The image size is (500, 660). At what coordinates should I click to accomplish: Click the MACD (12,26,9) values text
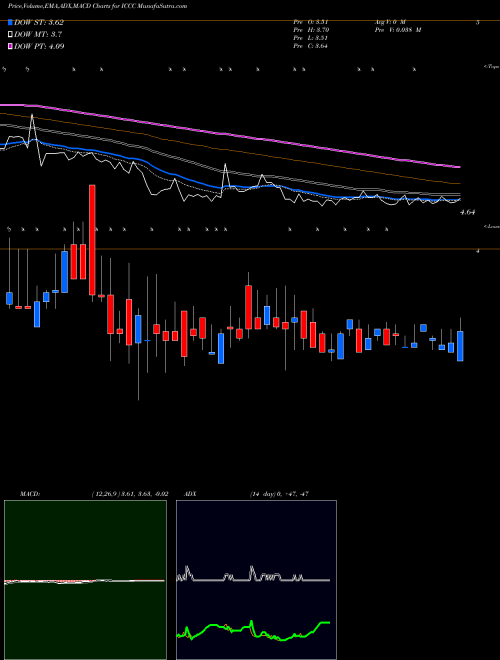(130, 494)
